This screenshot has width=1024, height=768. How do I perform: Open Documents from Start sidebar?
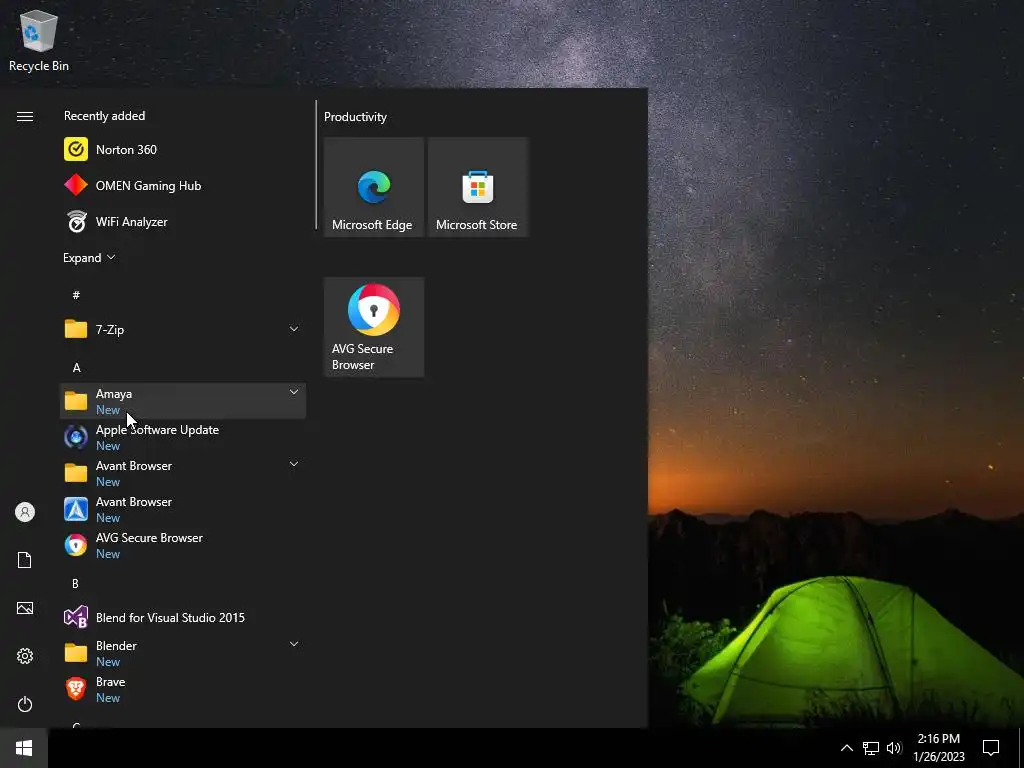click(x=25, y=560)
